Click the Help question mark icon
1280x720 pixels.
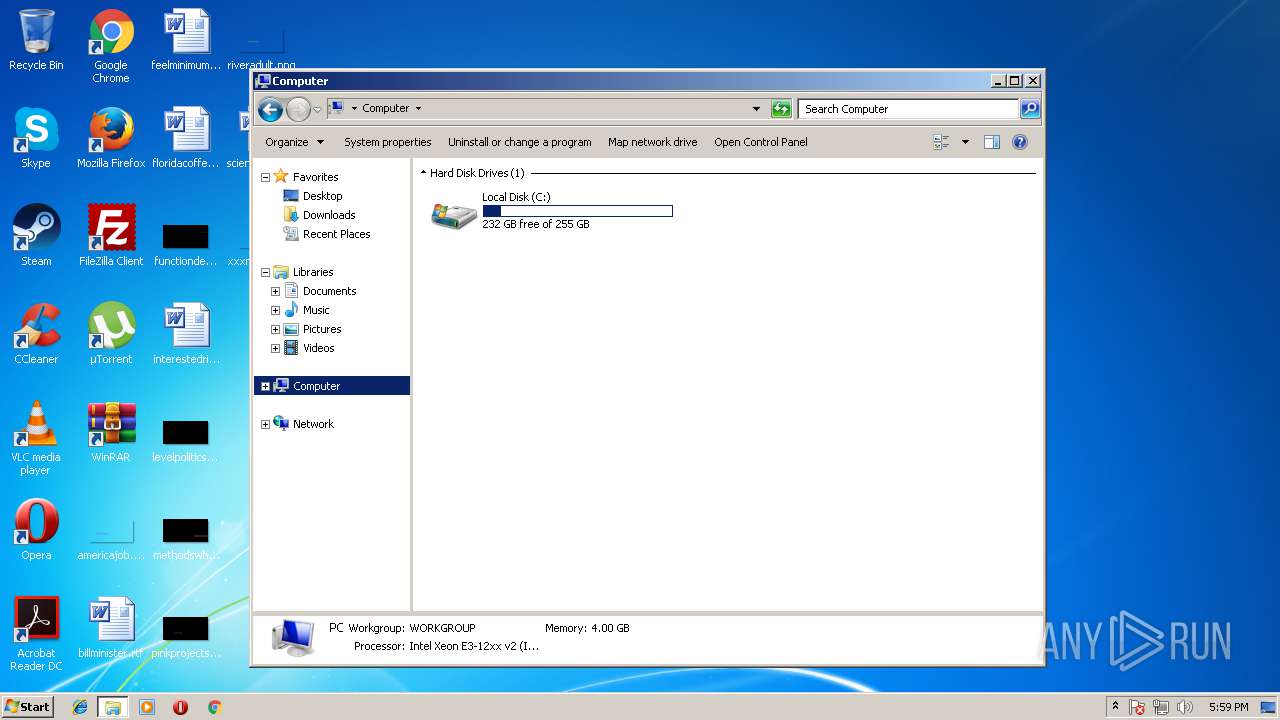[1020, 142]
